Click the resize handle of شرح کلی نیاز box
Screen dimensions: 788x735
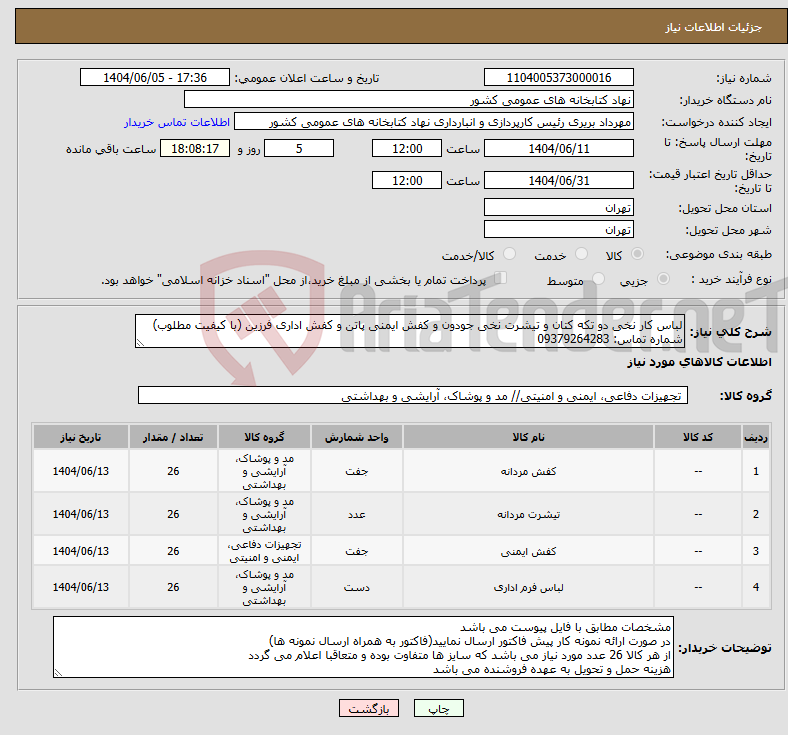coord(140,343)
